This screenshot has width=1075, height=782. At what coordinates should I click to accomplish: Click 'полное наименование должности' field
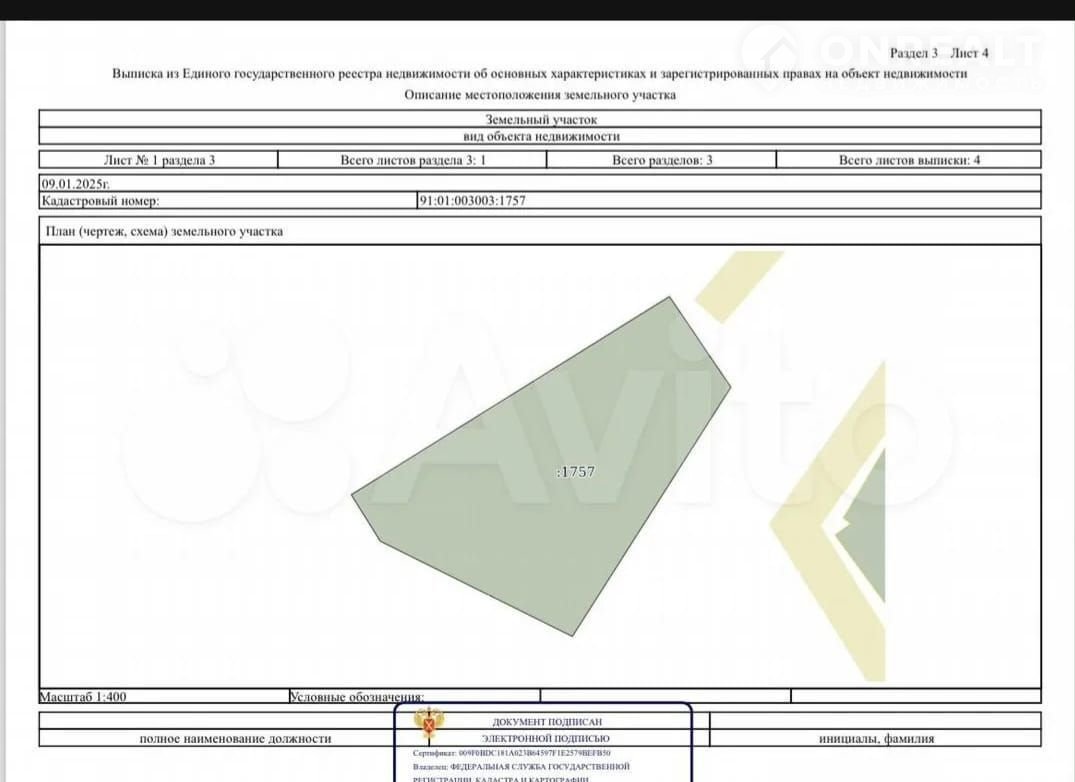[236, 739]
